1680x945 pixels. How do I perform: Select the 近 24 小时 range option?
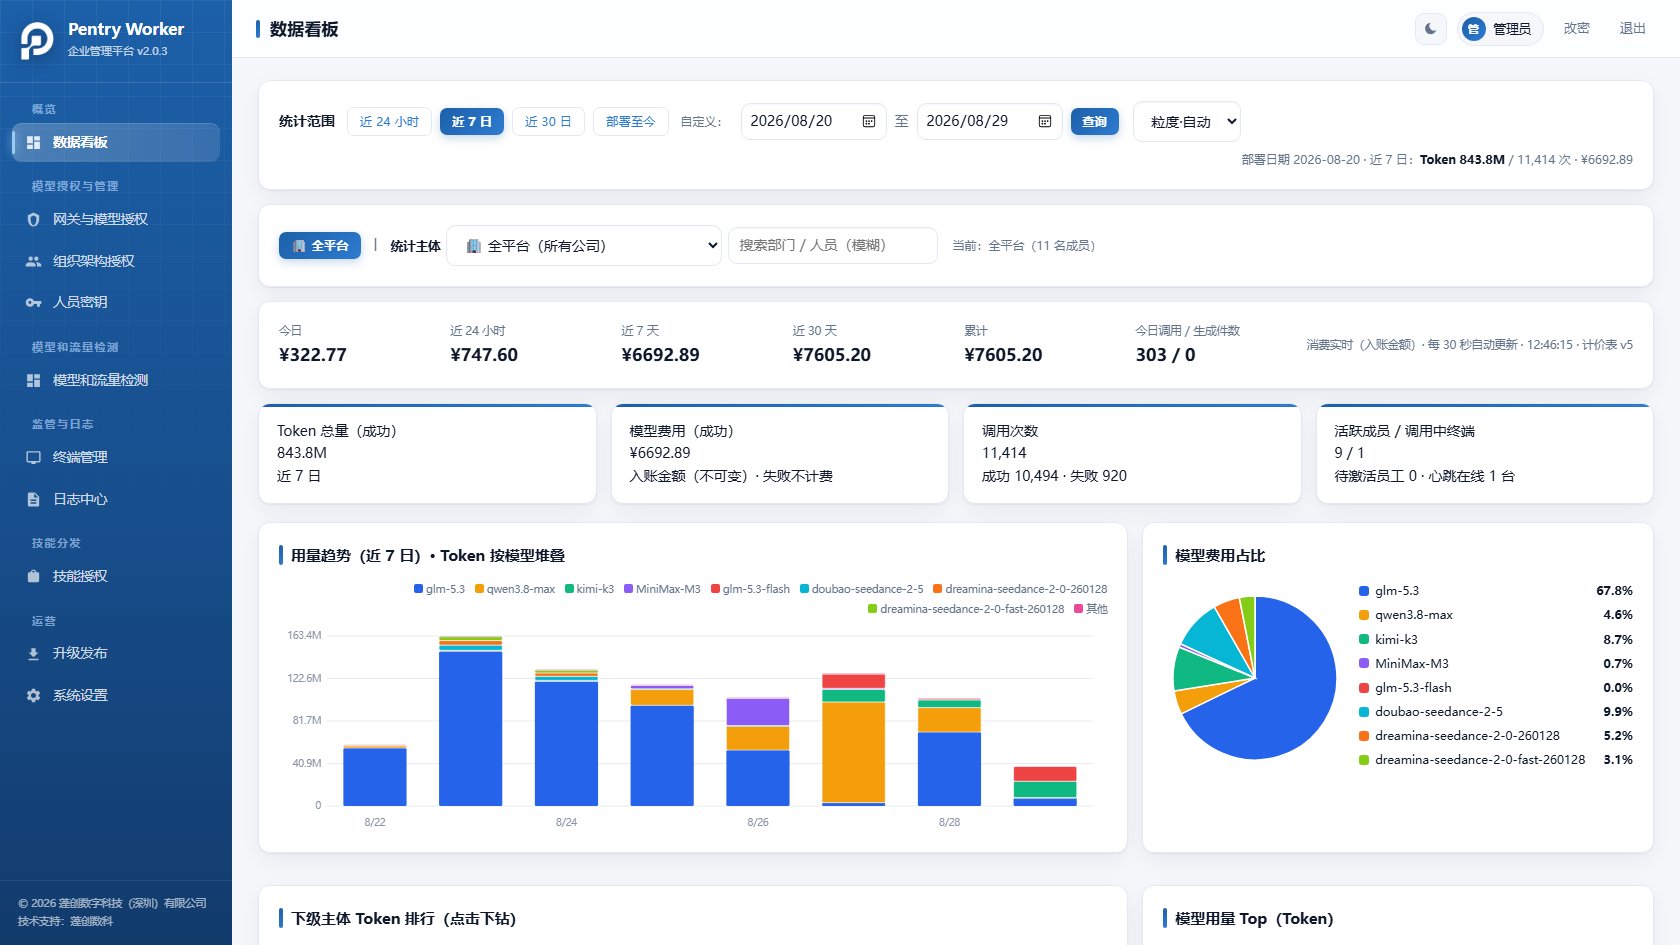pos(389,122)
